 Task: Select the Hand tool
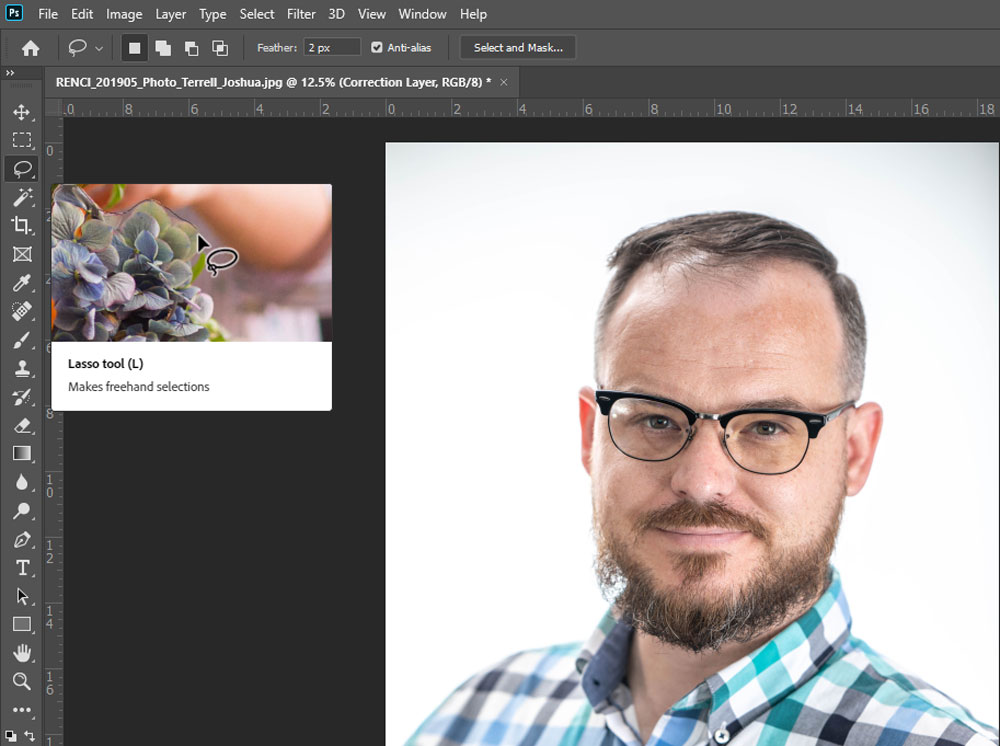pos(21,653)
